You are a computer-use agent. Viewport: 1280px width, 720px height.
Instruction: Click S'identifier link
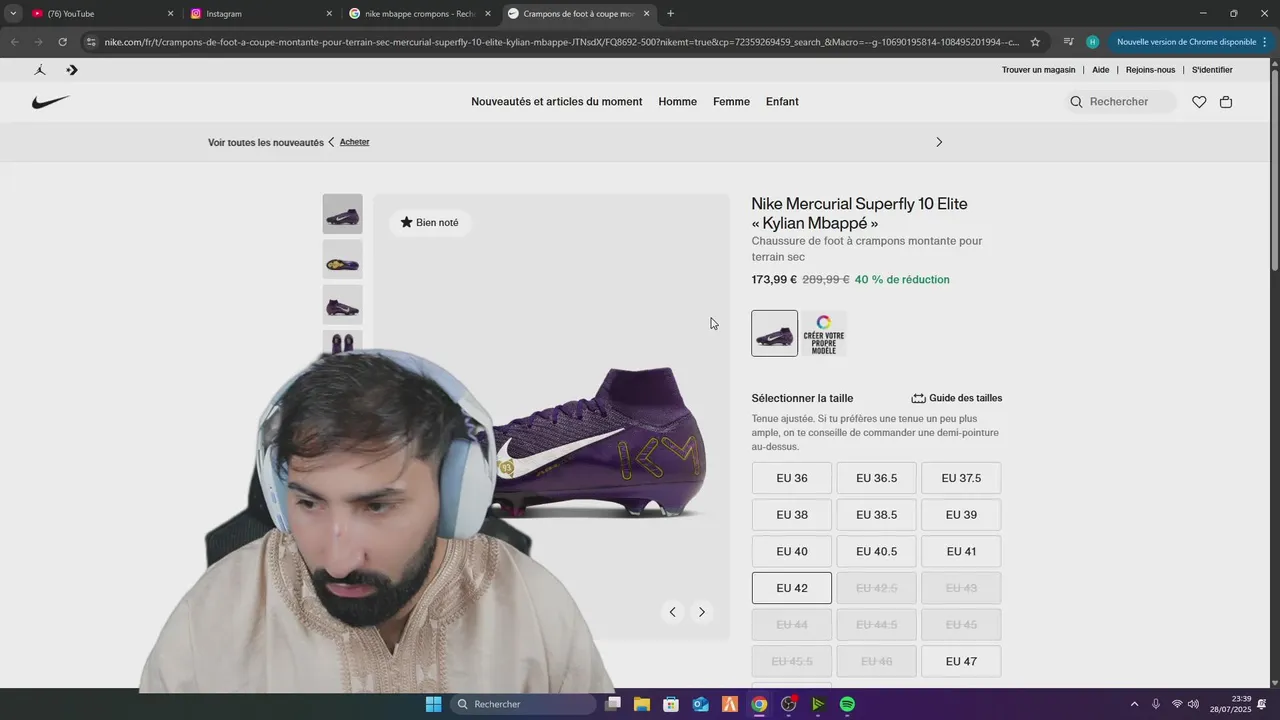pos(1212,70)
